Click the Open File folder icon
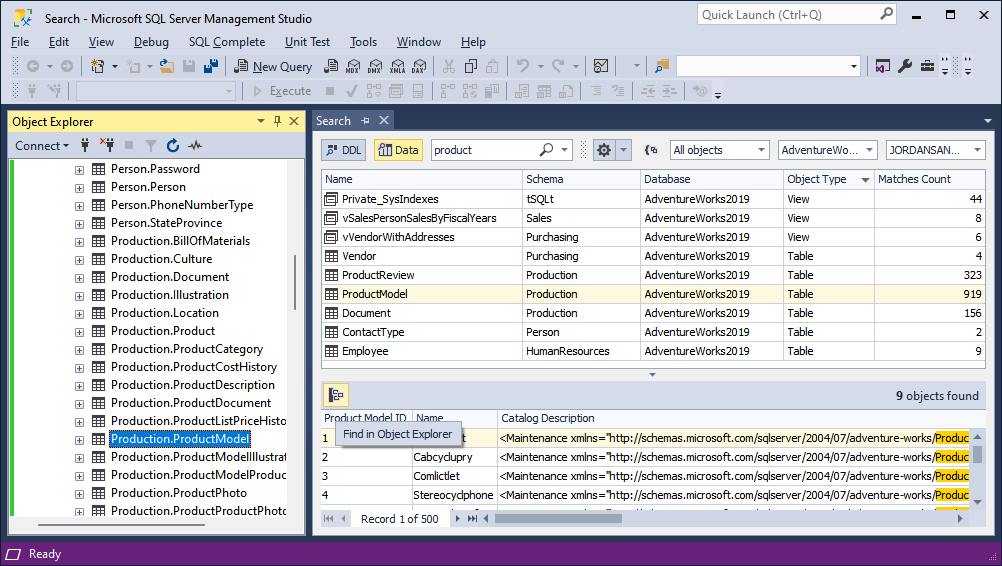This screenshot has width=1002, height=566. pos(167,66)
